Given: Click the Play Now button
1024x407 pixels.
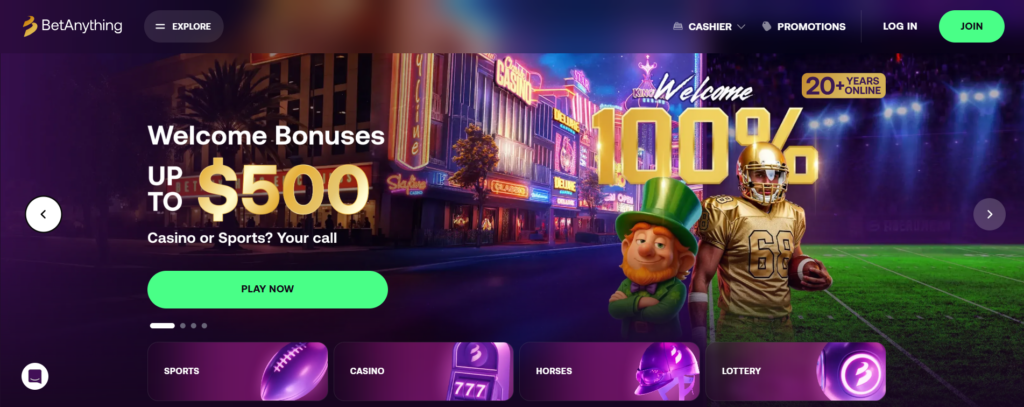Looking at the screenshot, I should (x=268, y=289).
